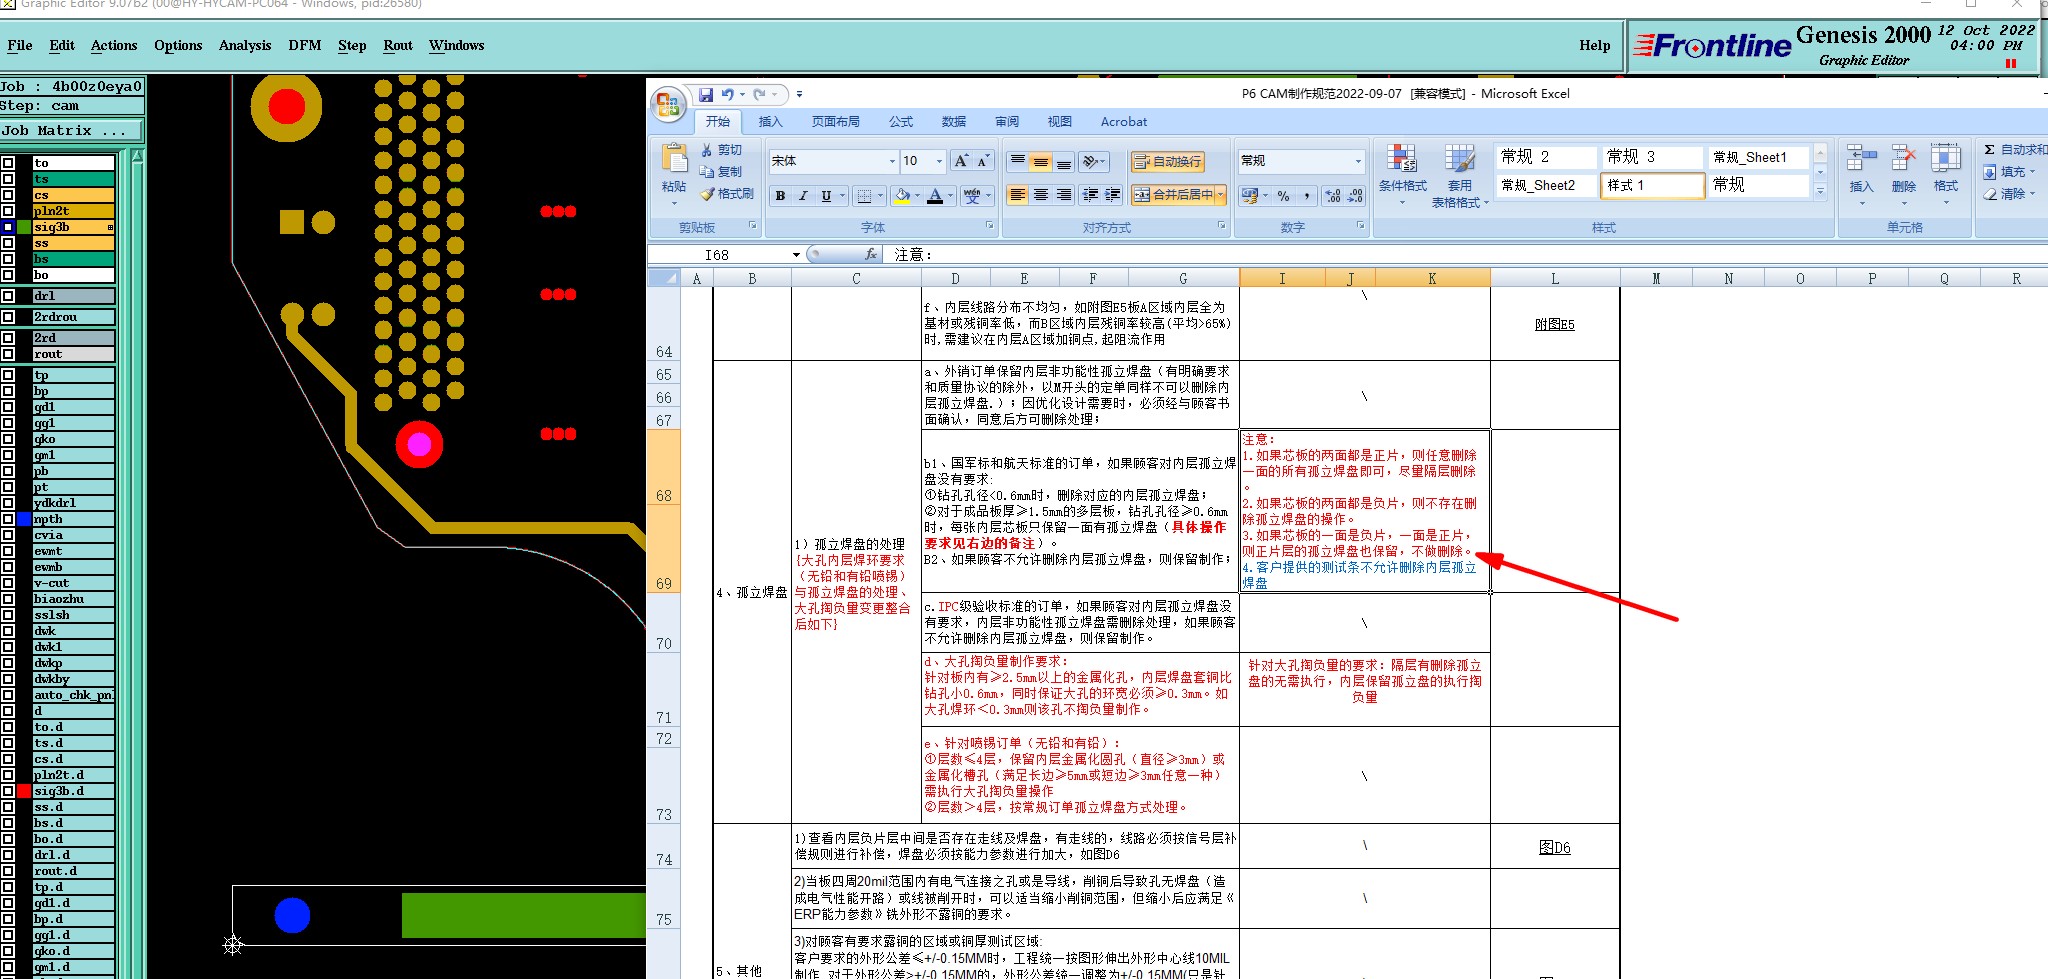Toggle checkbox for layer 'rout'
Screen dimensions: 2048x979
pos(8,354)
